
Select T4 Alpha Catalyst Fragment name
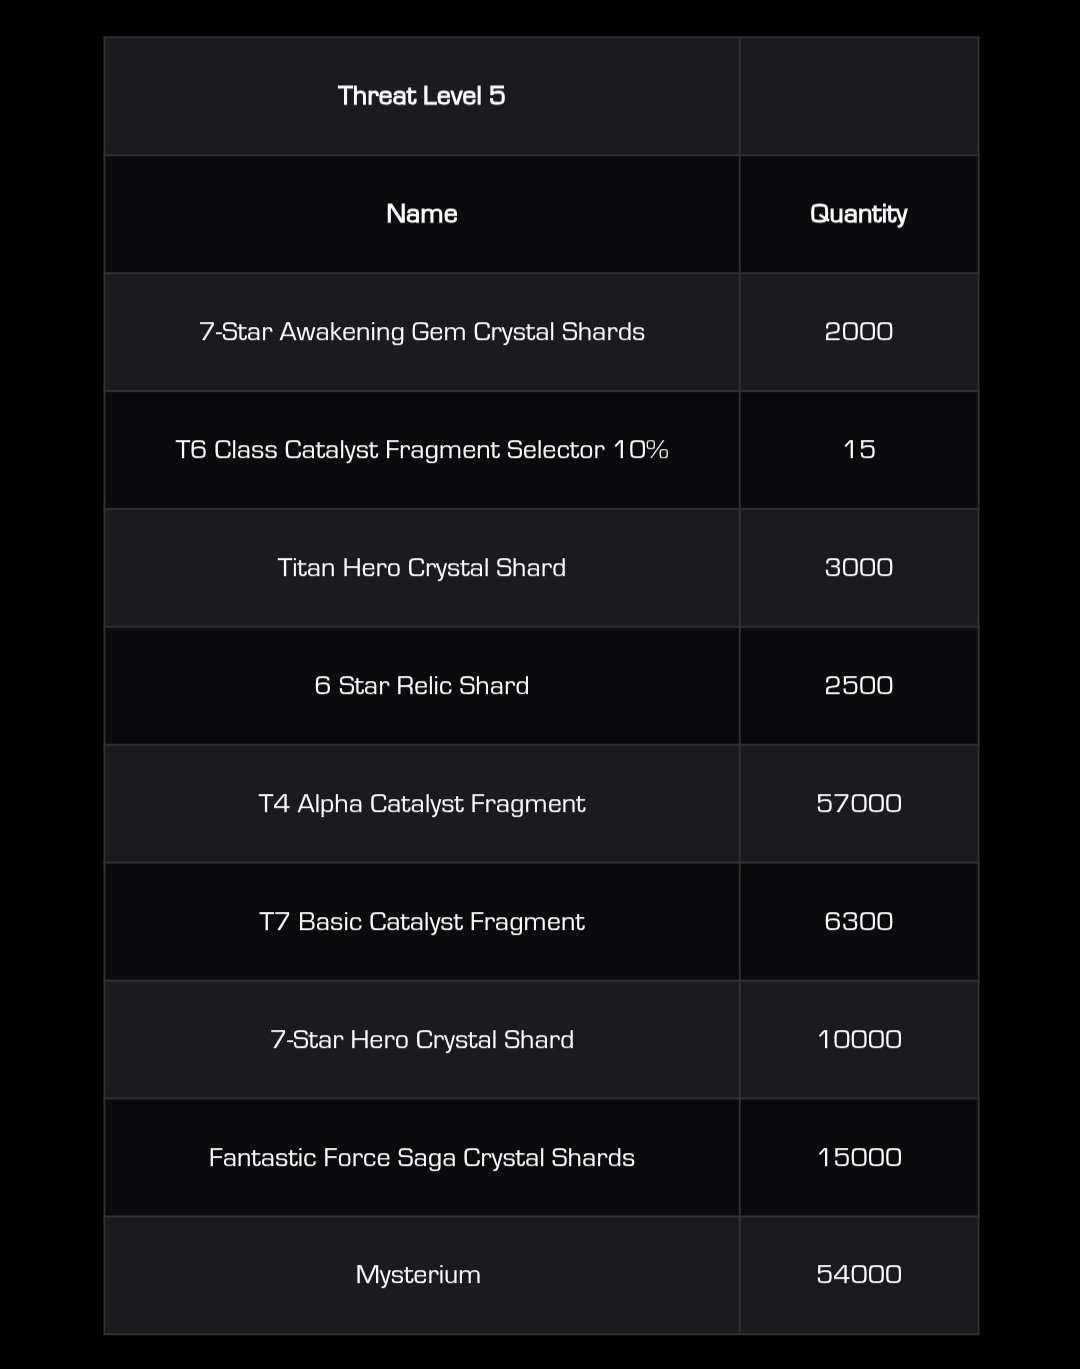point(421,804)
